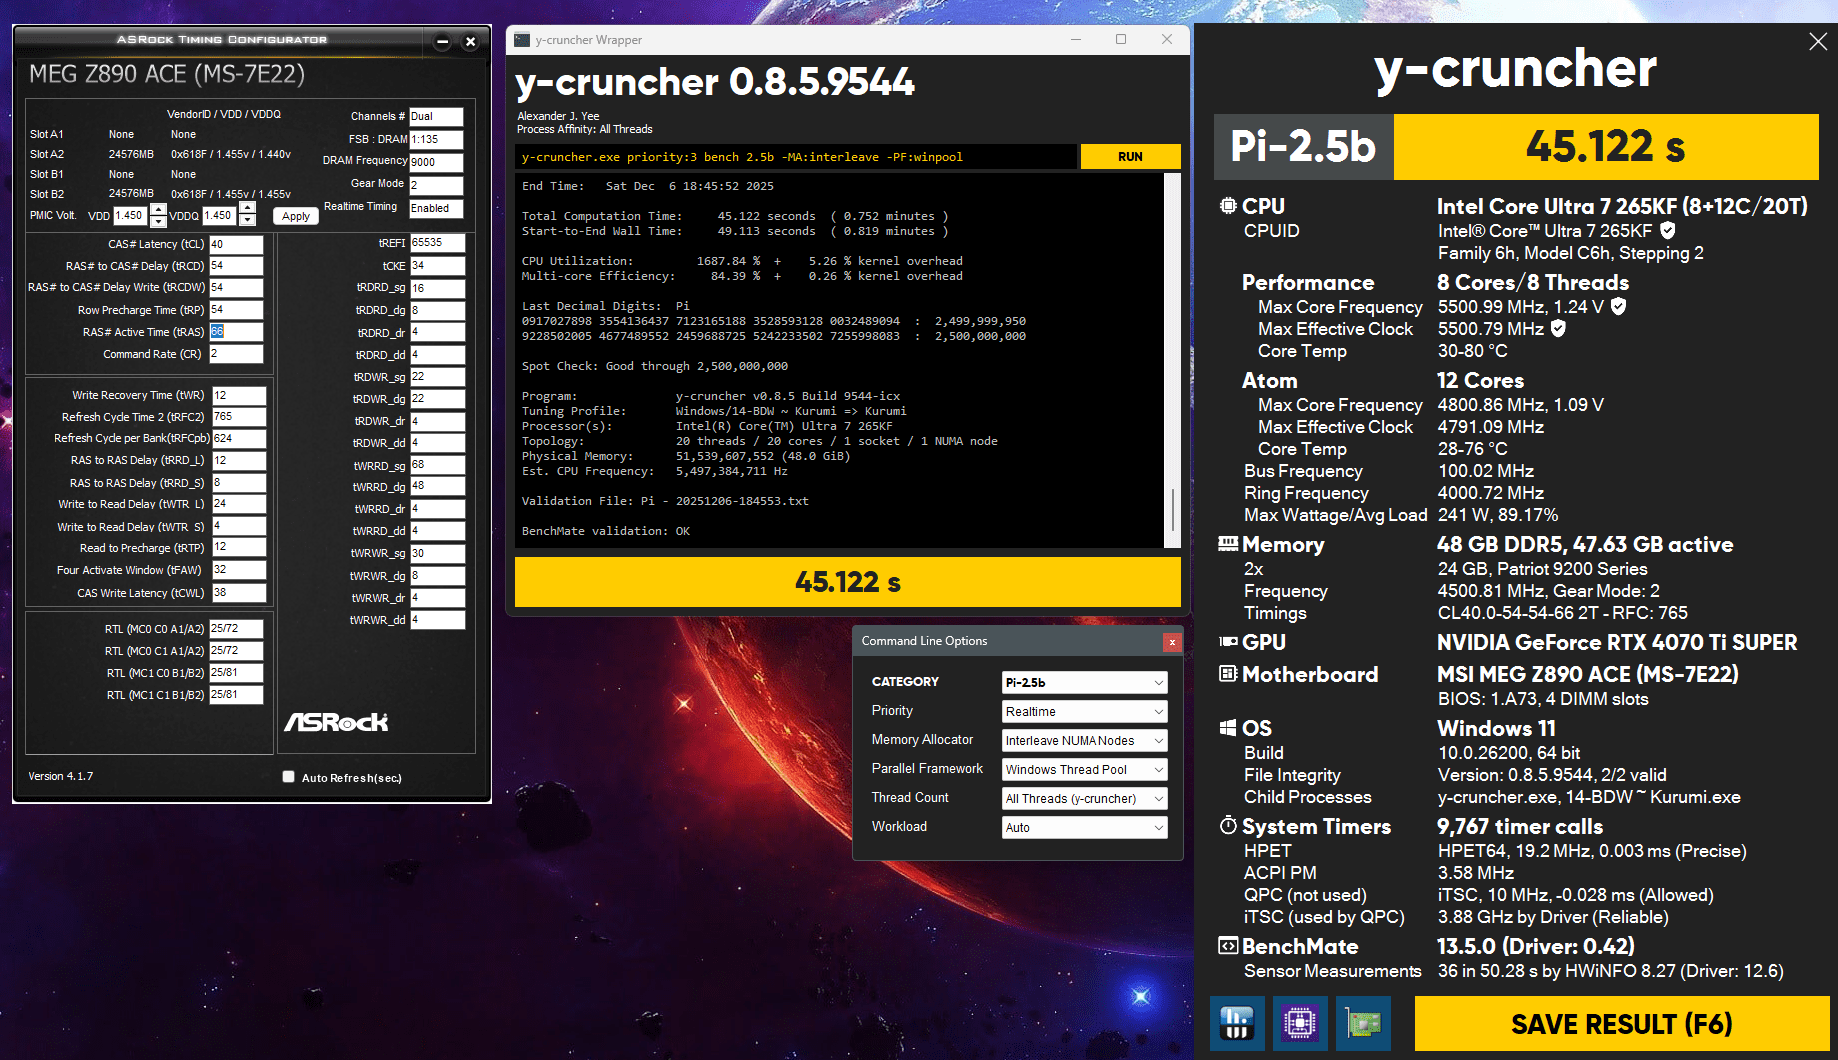Open the Workload dropdown set to Auto
Screen dimensions: 1838x1060
click(x=1084, y=827)
